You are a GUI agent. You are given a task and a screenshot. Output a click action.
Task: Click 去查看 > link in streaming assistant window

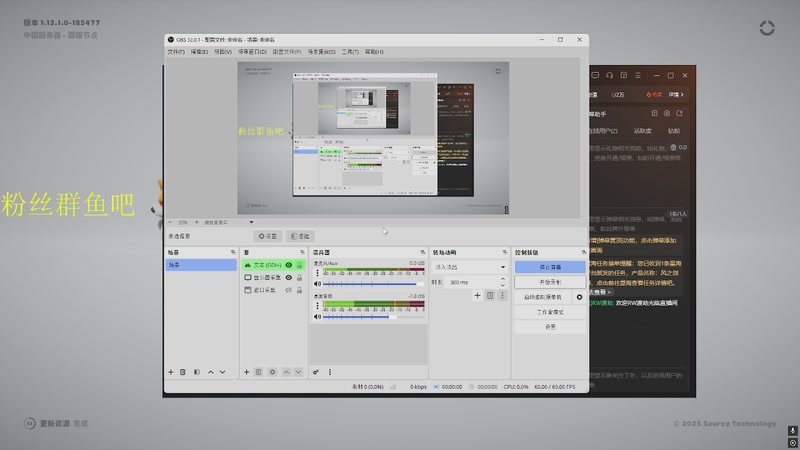pyautogui.click(x=600, y=292)
